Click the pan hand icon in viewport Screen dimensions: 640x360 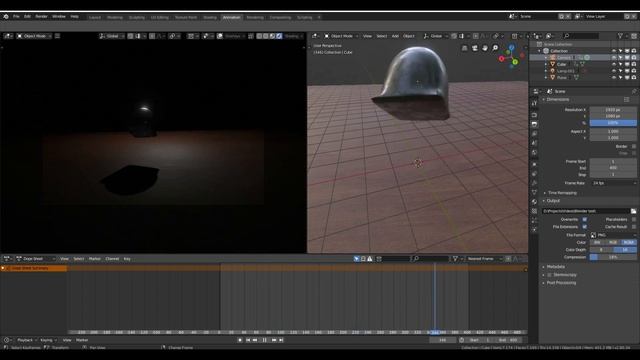(485, 48)
